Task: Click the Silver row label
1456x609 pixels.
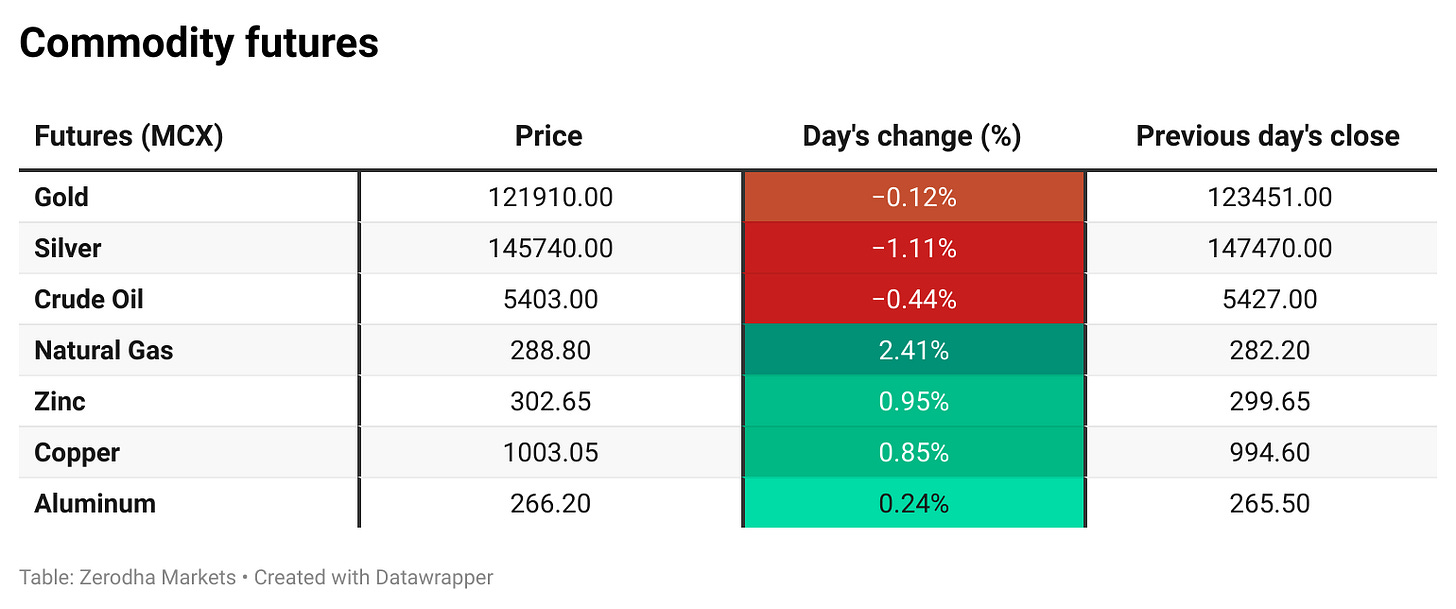Action: 67,248
